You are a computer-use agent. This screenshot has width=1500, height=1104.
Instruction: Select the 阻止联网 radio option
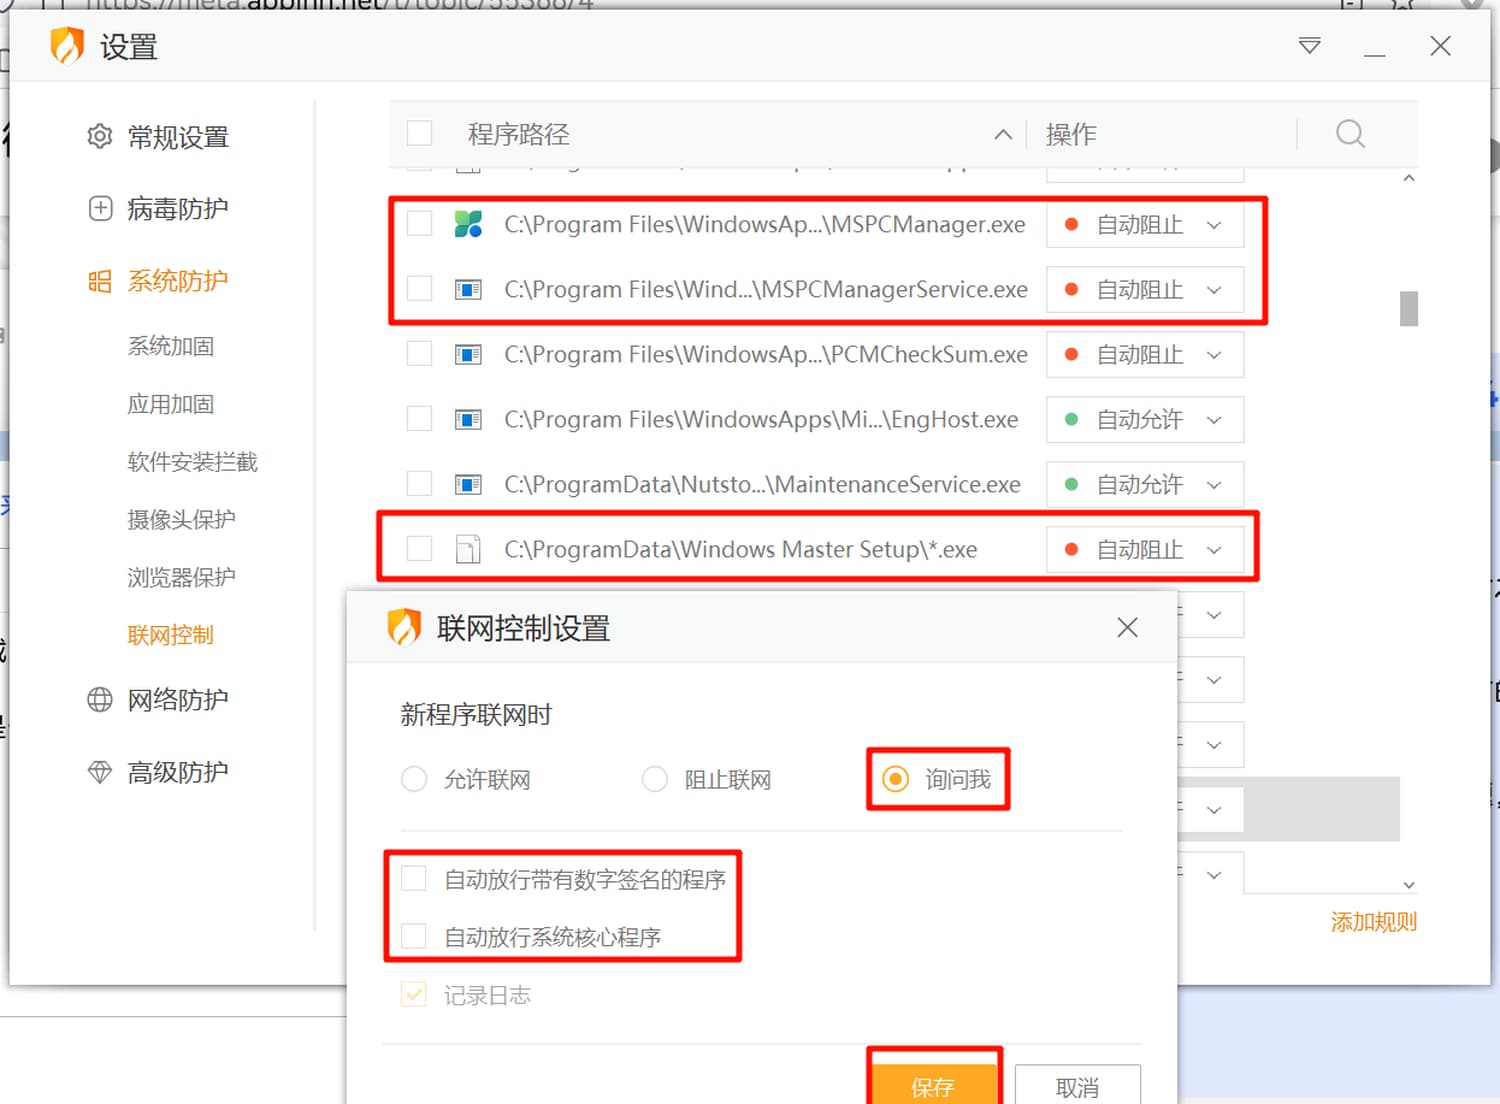(x=655, y=779)
